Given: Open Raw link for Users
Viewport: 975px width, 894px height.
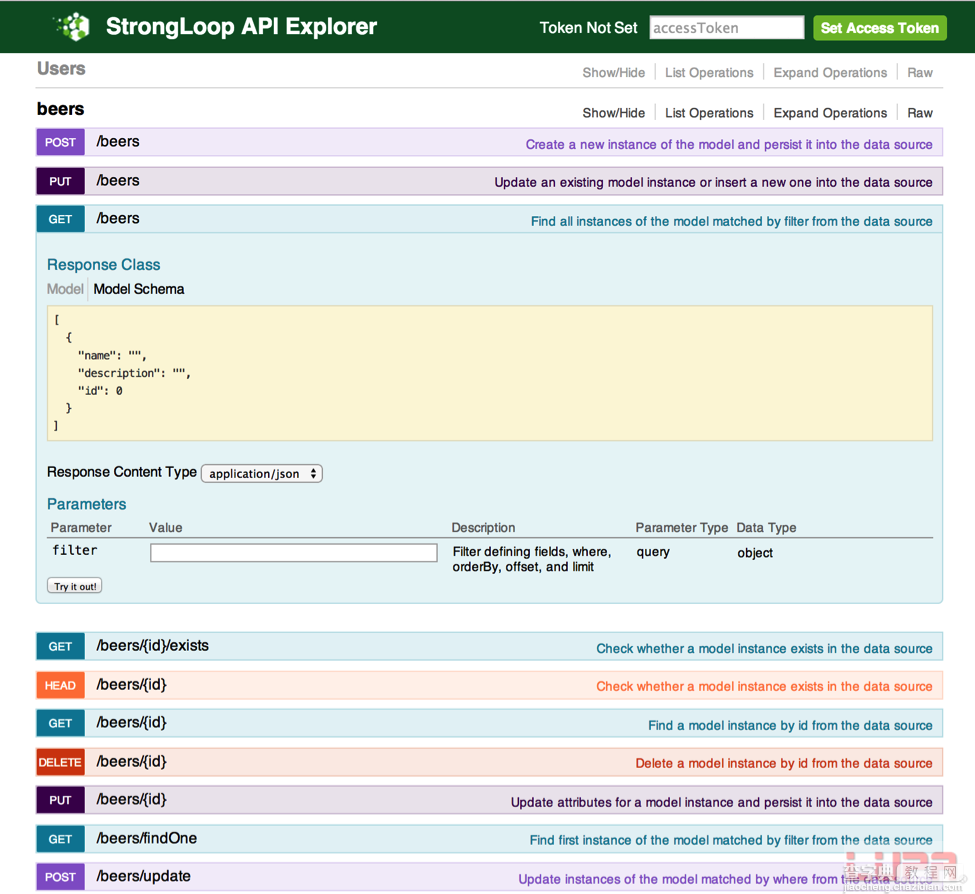Looking at the screenshot, I should tap(920, 73).
